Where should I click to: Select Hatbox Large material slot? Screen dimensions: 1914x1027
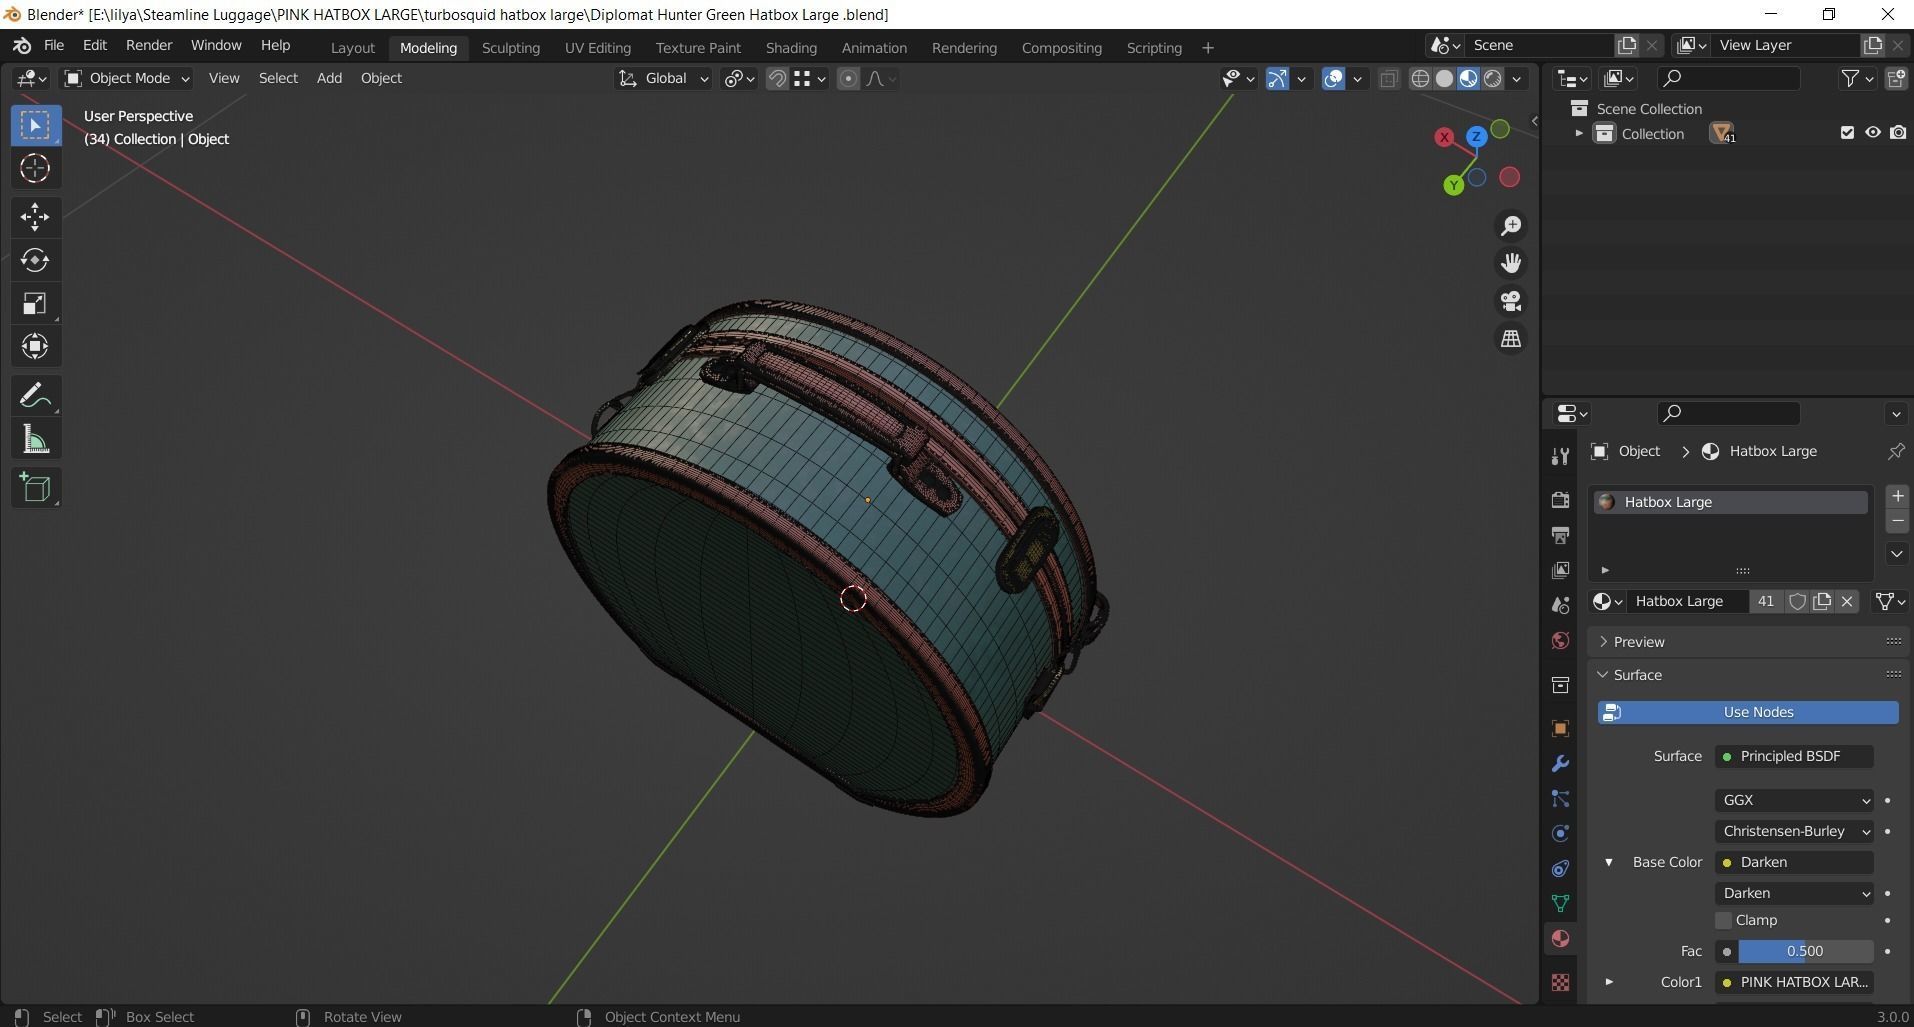tap(1730, 502)
